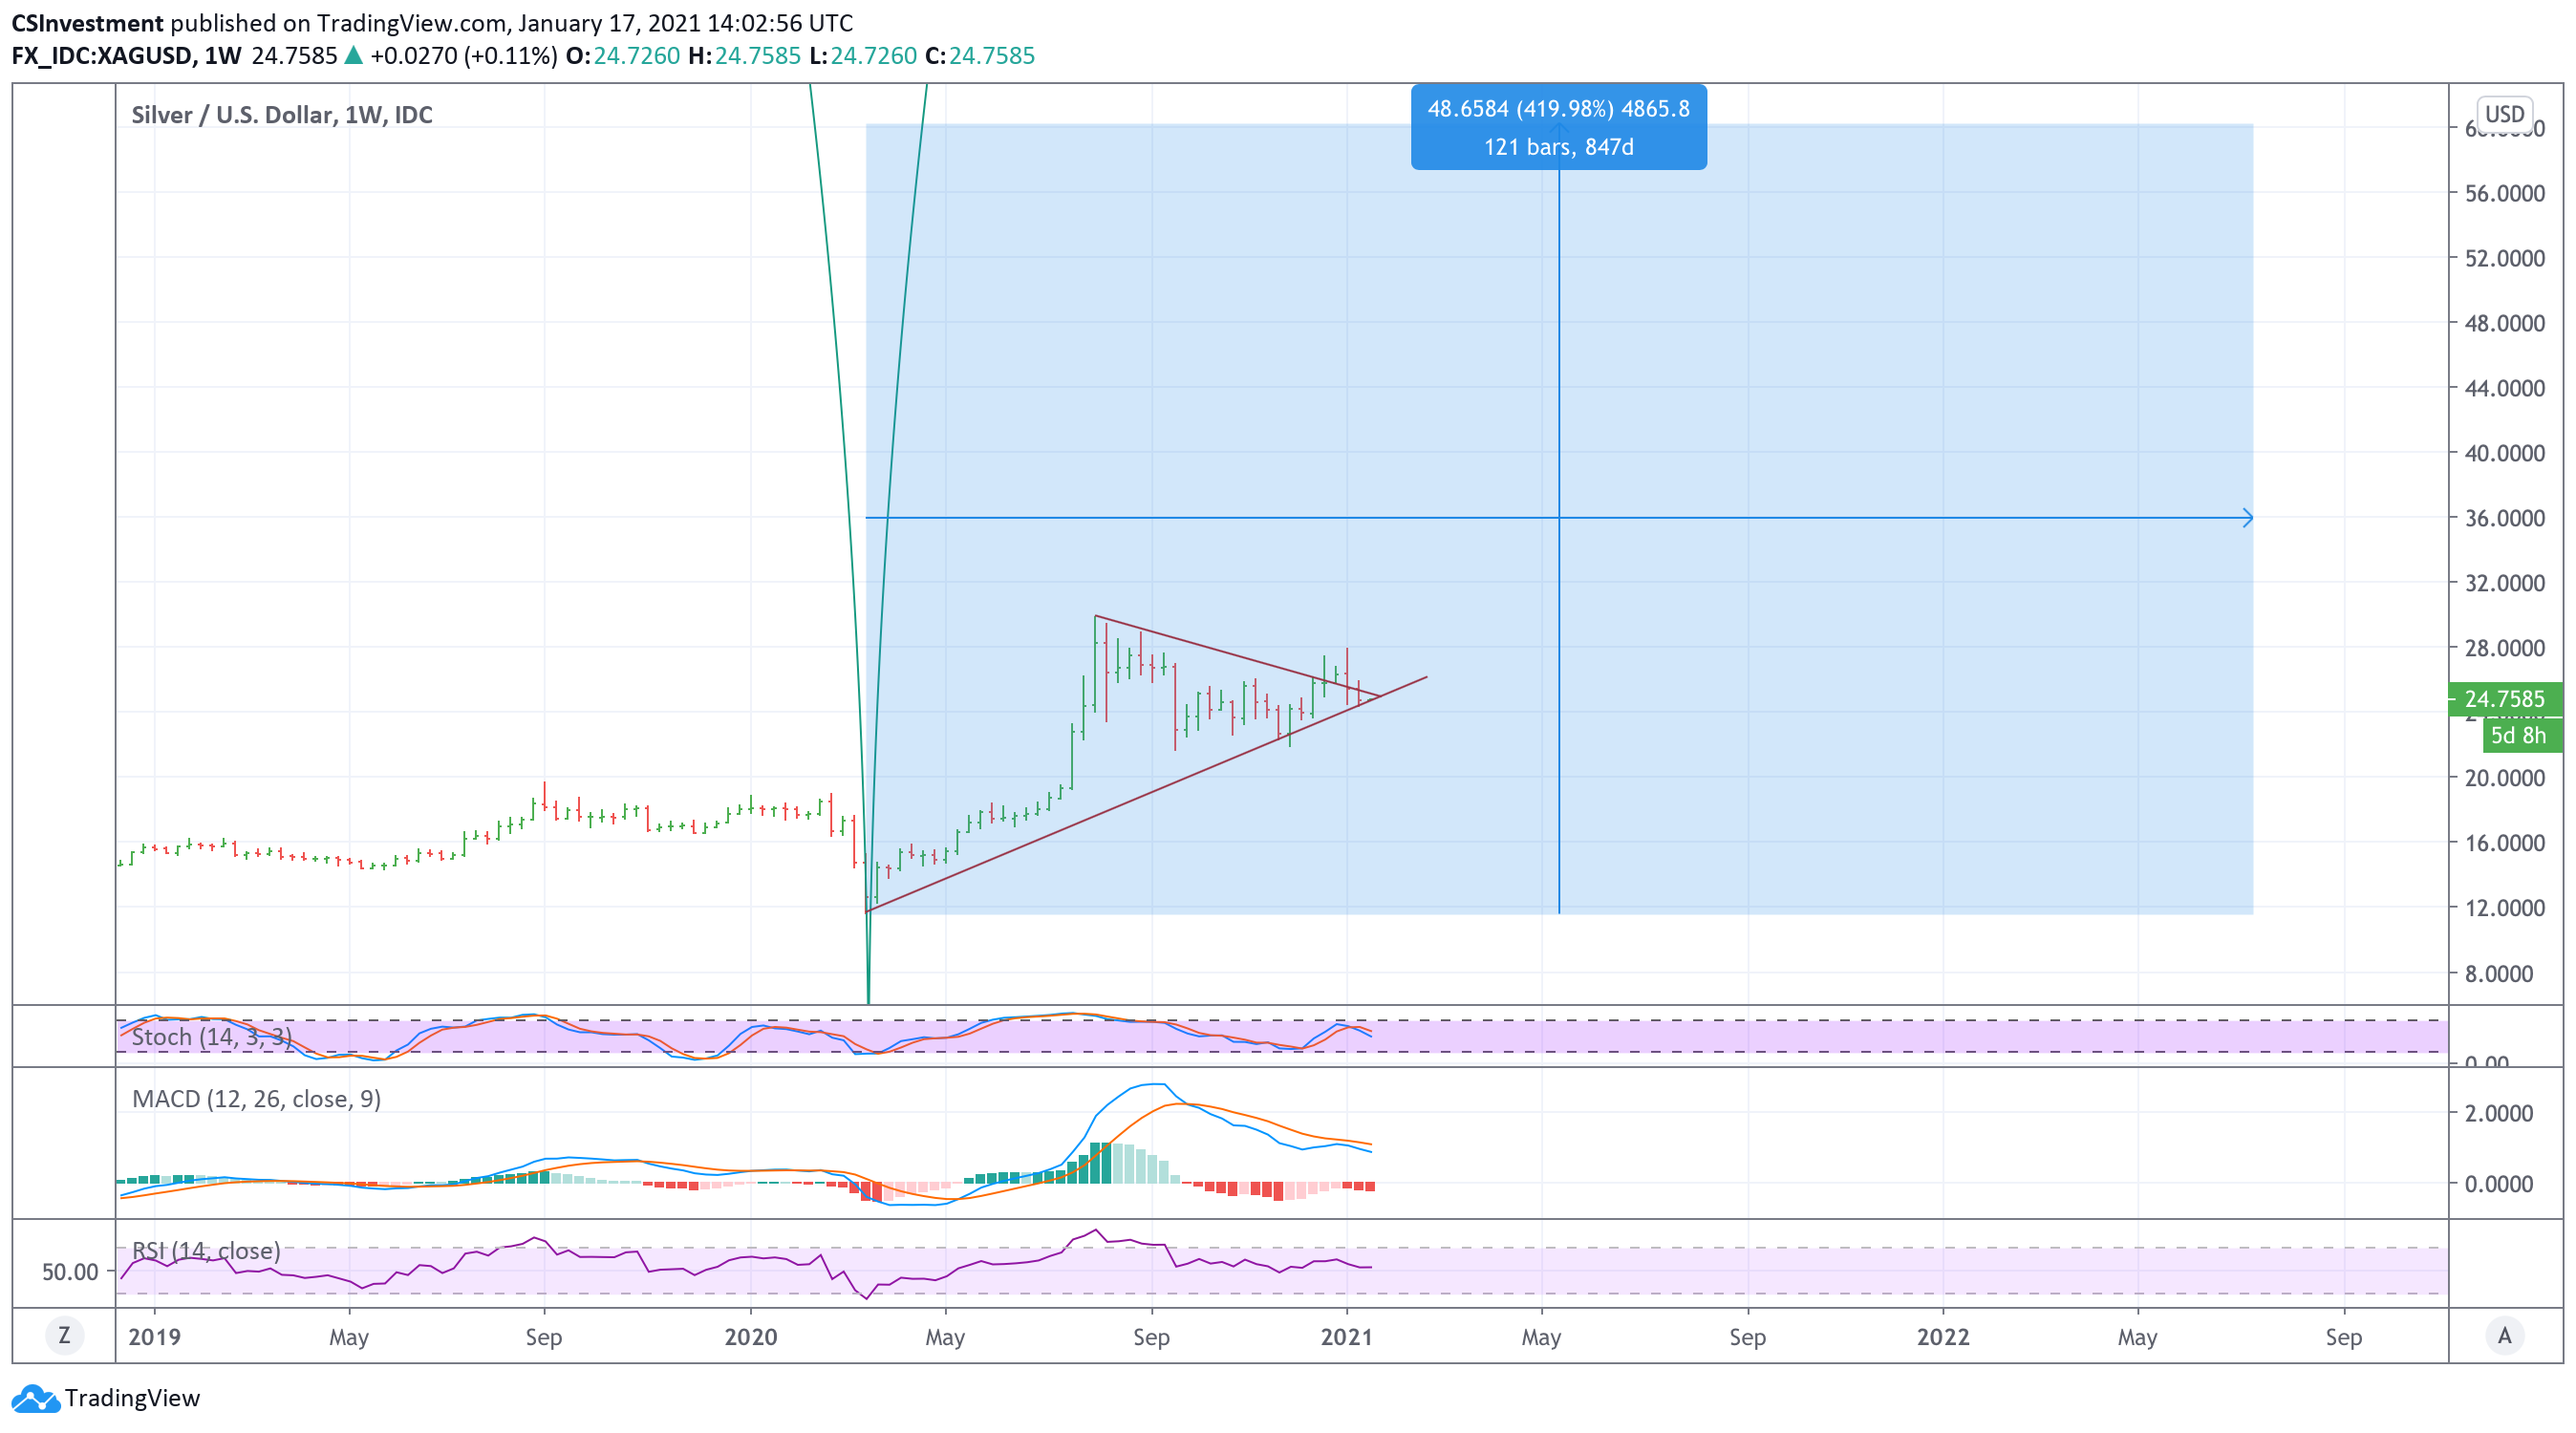Toggle the A auto-scale button

coord(2504,1335)
